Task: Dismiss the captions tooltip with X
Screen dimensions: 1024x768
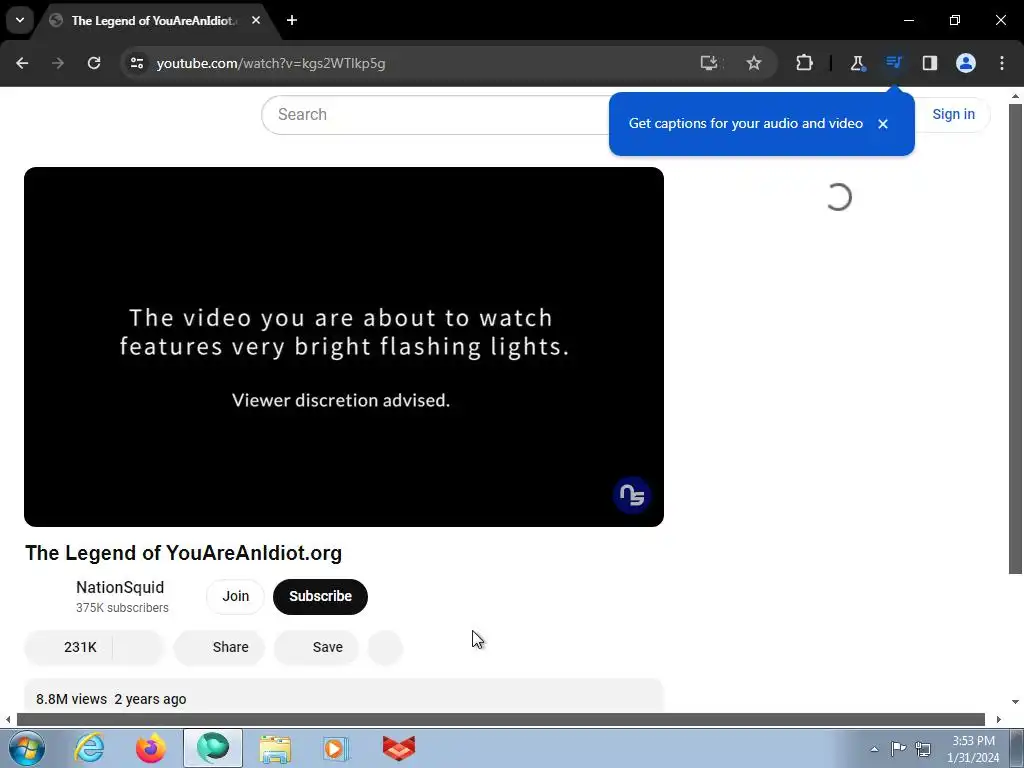Action: [x=883, y=124]
